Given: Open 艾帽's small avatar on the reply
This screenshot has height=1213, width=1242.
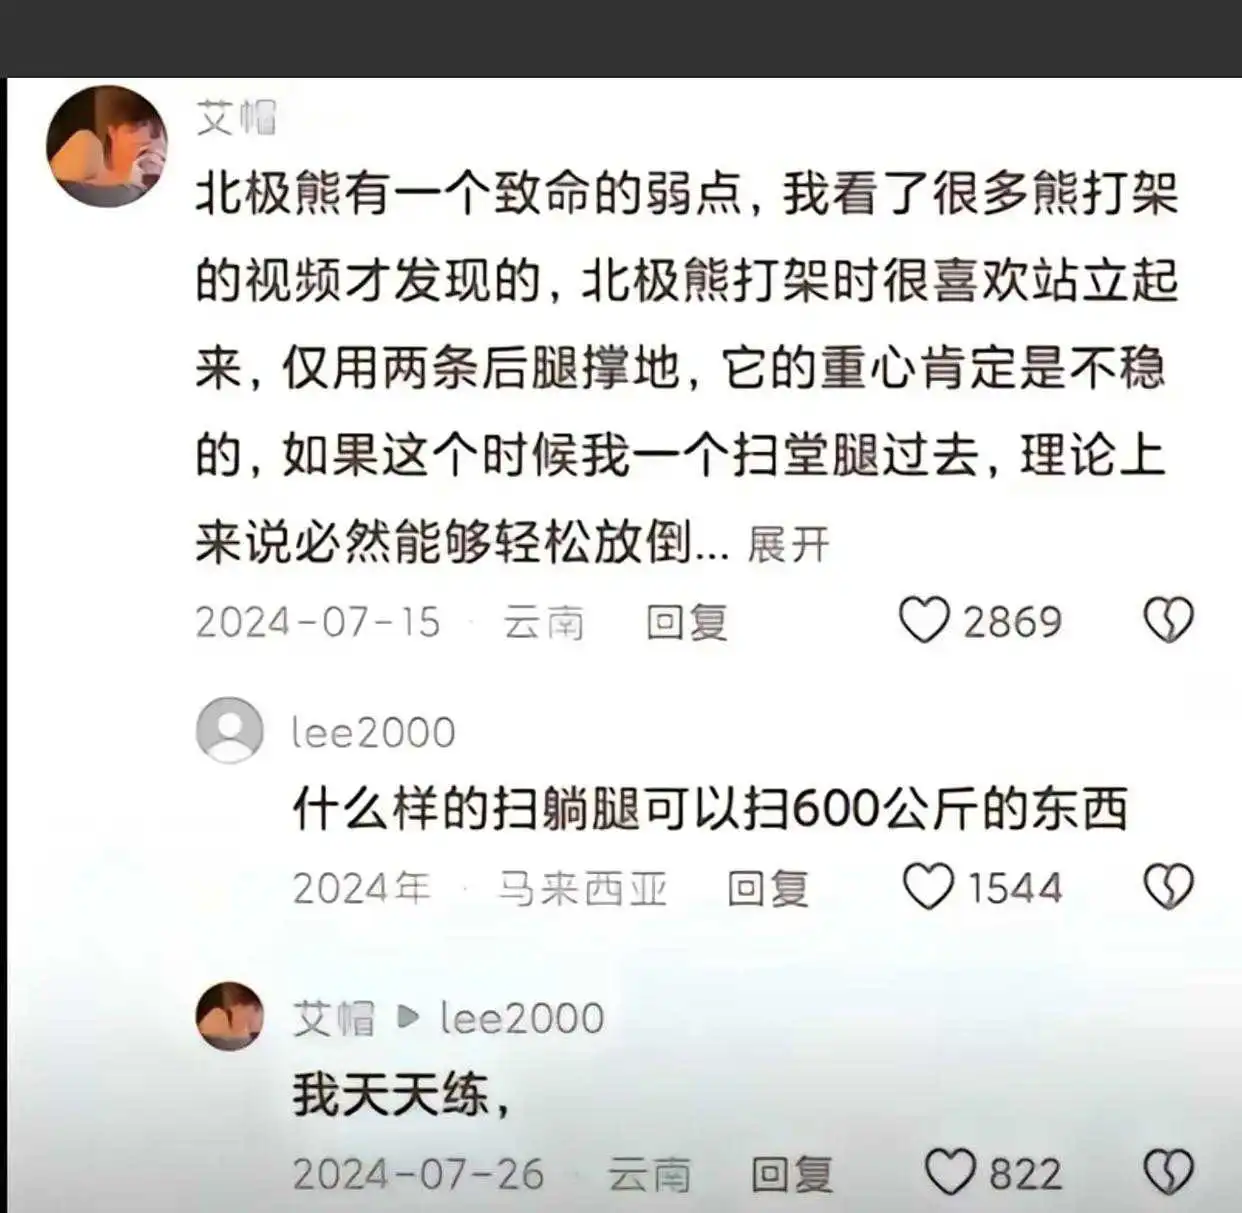Looking at the screenshot, I should [x=229, y=1016].
